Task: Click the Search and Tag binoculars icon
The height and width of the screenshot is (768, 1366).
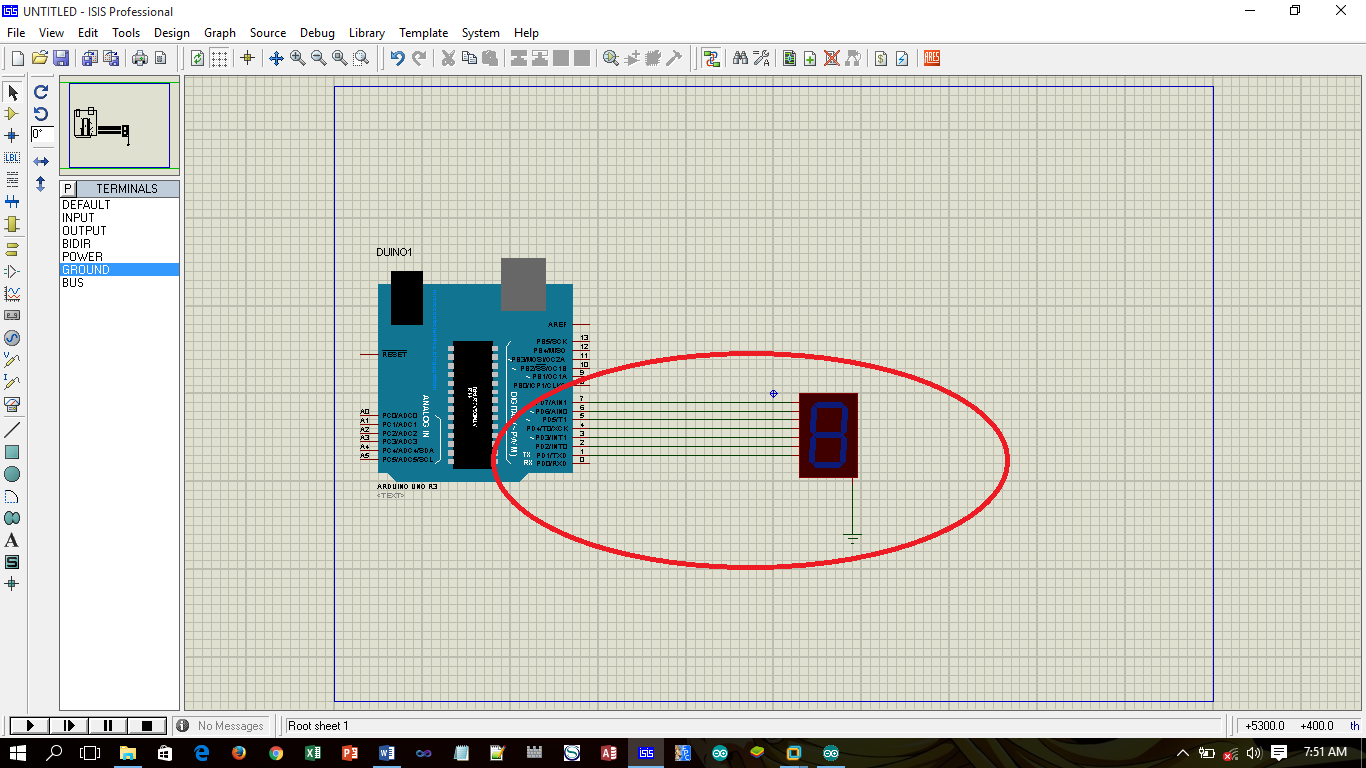Action: click(x=741, y=58)
